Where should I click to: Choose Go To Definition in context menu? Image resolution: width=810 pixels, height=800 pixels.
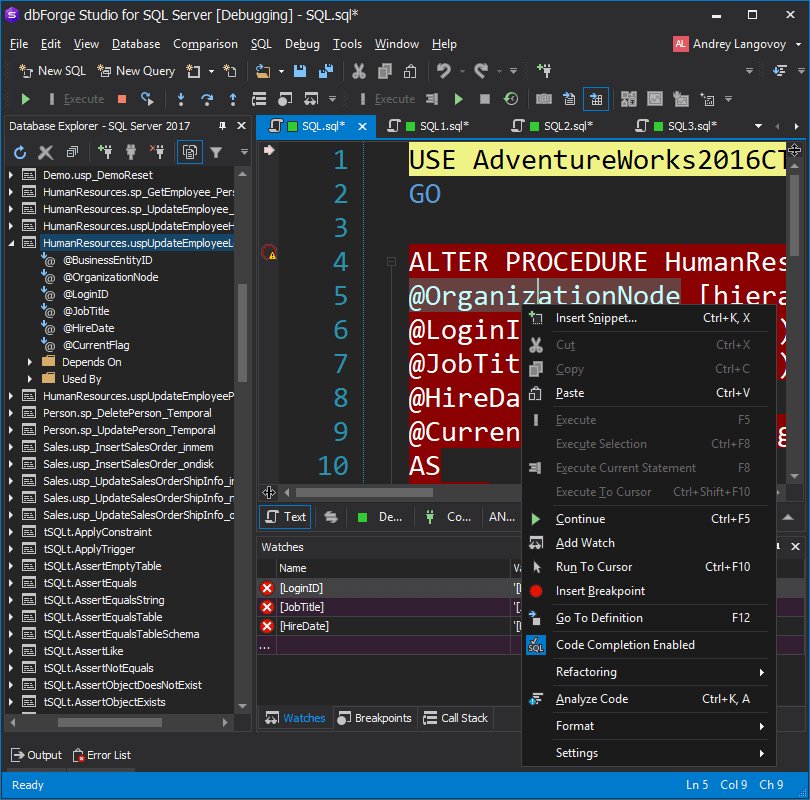pos(648,618)
